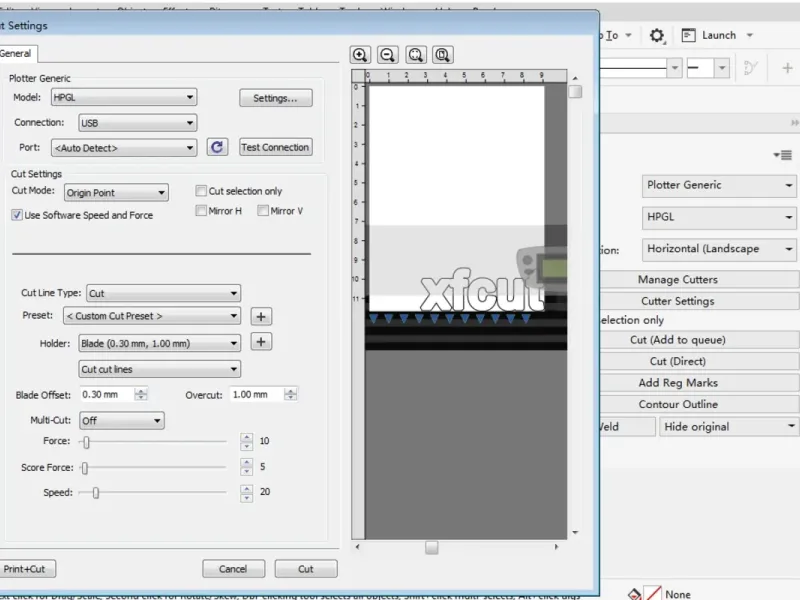Refresh the port list with the reload icon
Viewport: 800px width, 600px height.
(217, 147)
